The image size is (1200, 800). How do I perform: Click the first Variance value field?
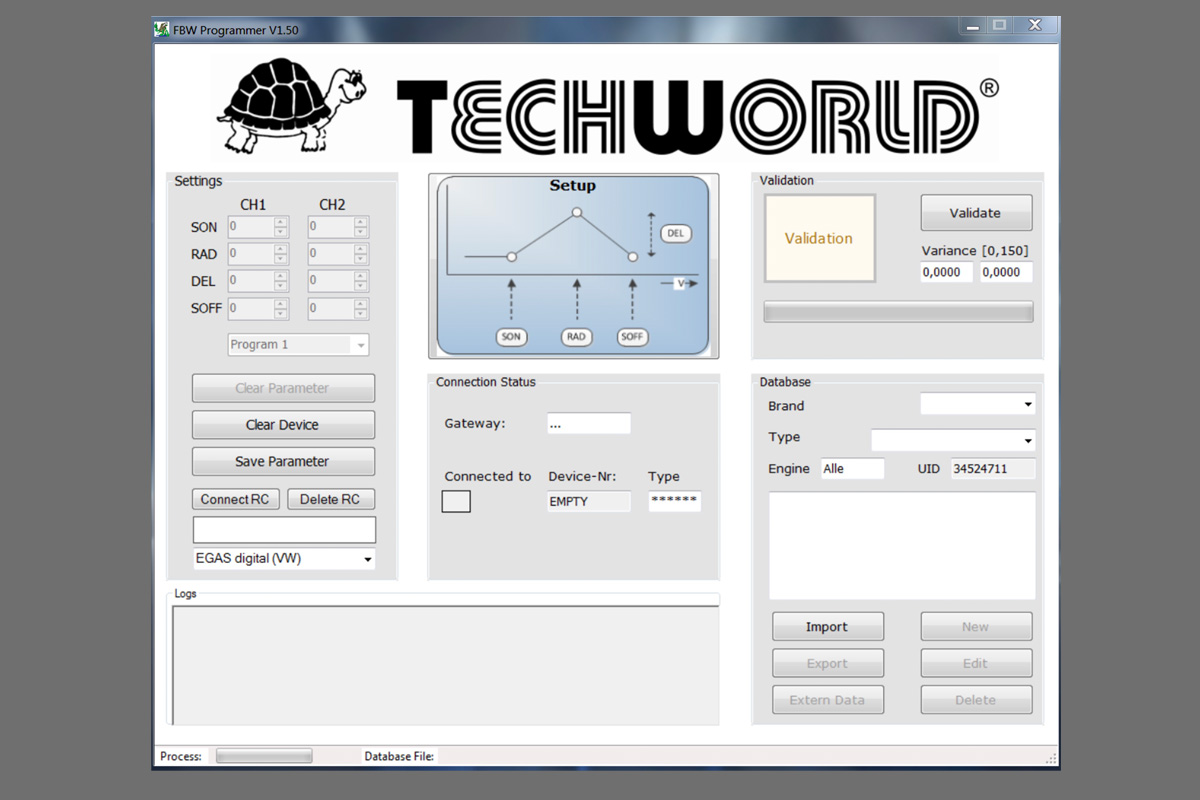tap(946, 272)
